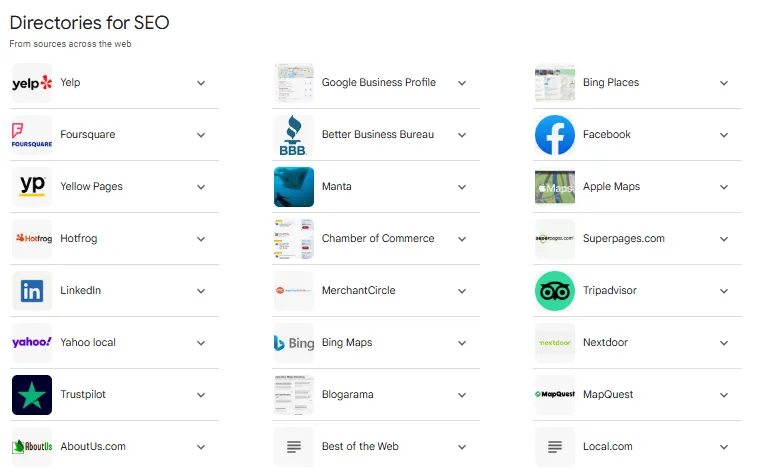The height and width of the screenshot is (472, 760).
Task: Expand the Google Business Profile entry chevron
Action: (x=462, y=83)
